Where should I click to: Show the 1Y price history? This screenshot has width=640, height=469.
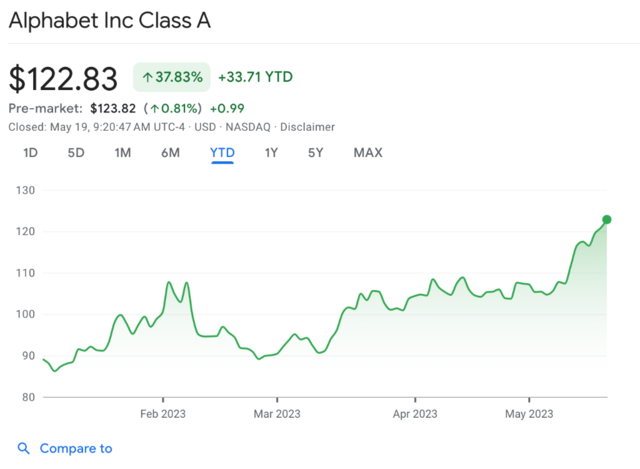point(271,153)
